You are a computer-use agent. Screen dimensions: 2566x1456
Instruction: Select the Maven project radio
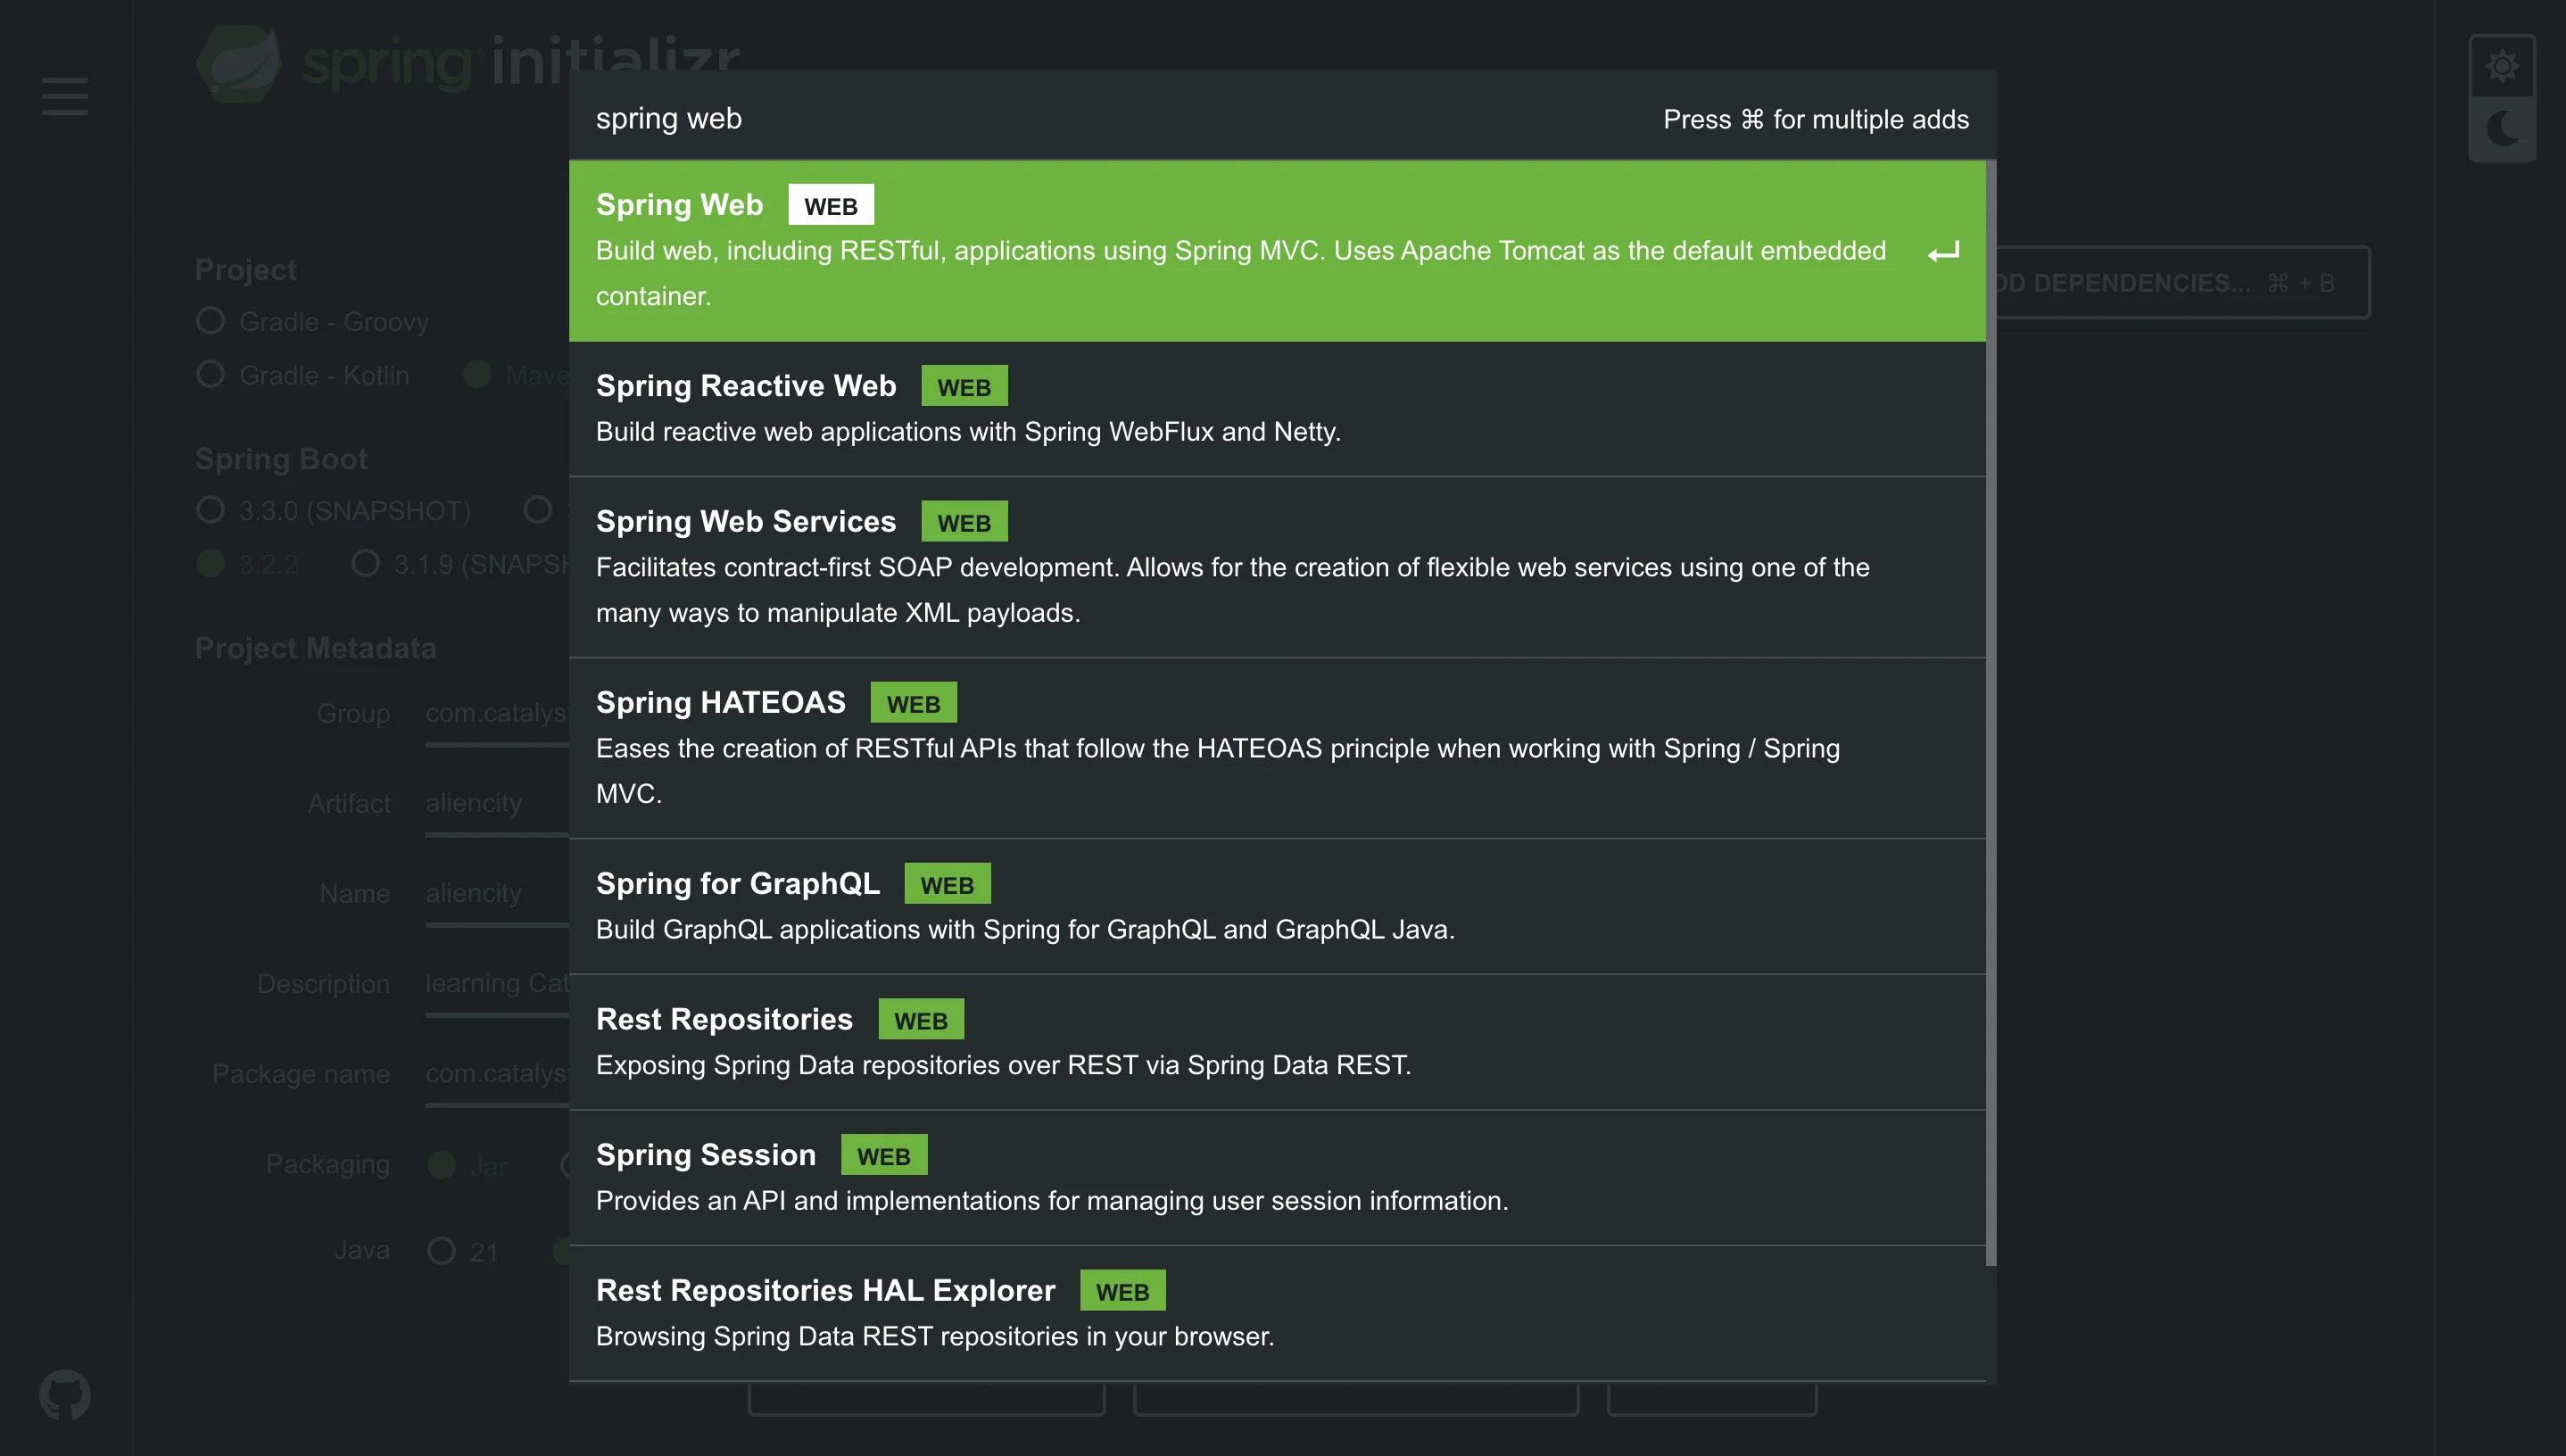pyautogui.click(x=477, y=374)
